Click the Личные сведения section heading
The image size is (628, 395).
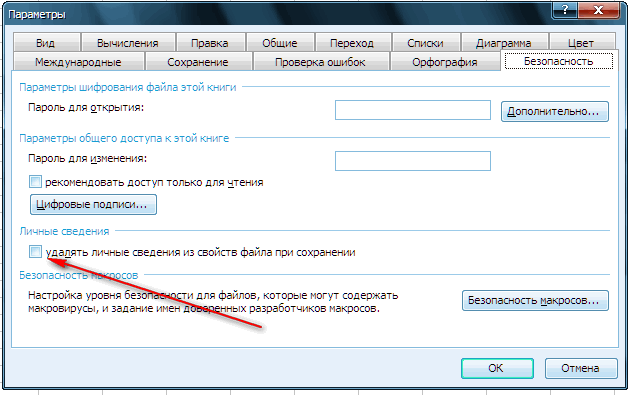click(x=64, y=231)
